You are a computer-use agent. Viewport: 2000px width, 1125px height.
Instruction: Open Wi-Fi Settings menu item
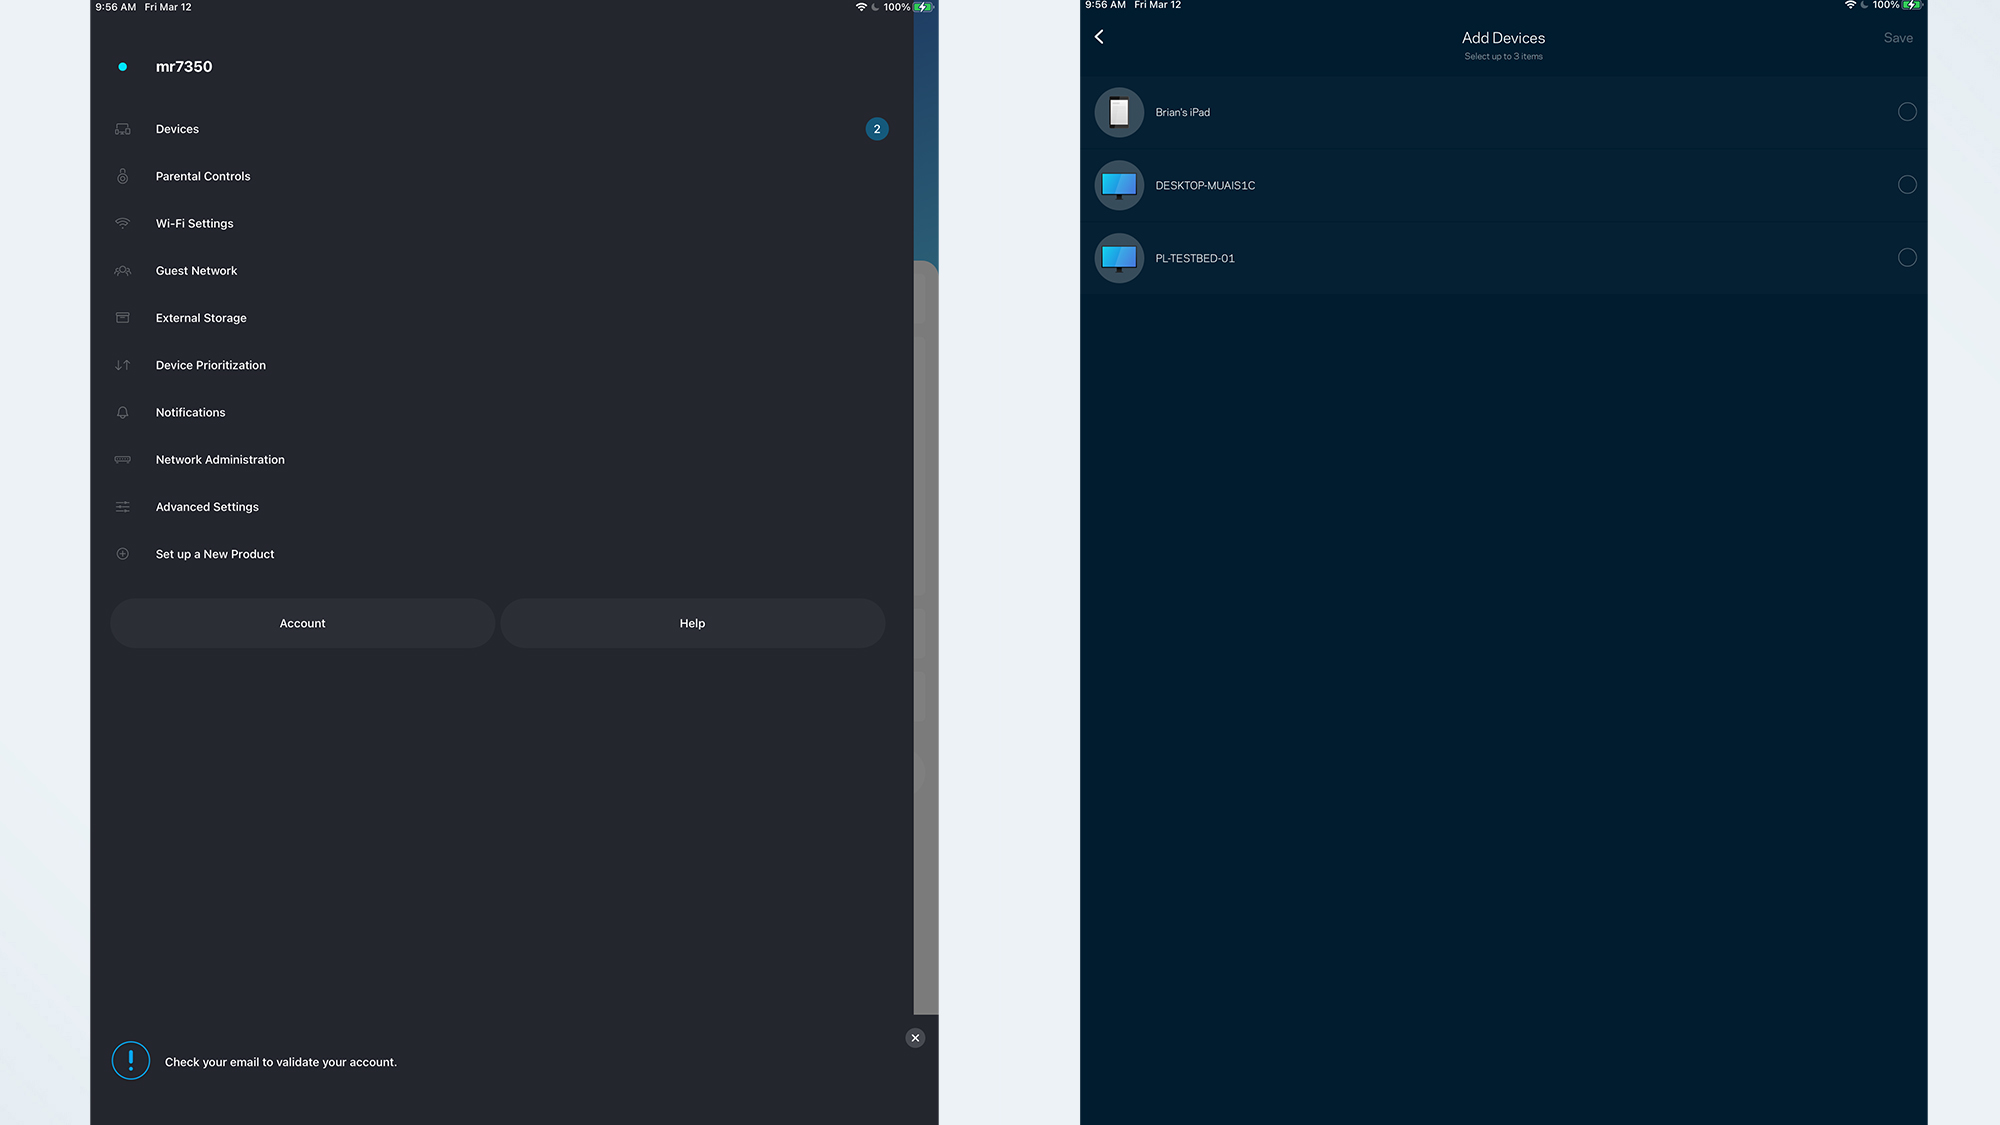click(500, 223)
